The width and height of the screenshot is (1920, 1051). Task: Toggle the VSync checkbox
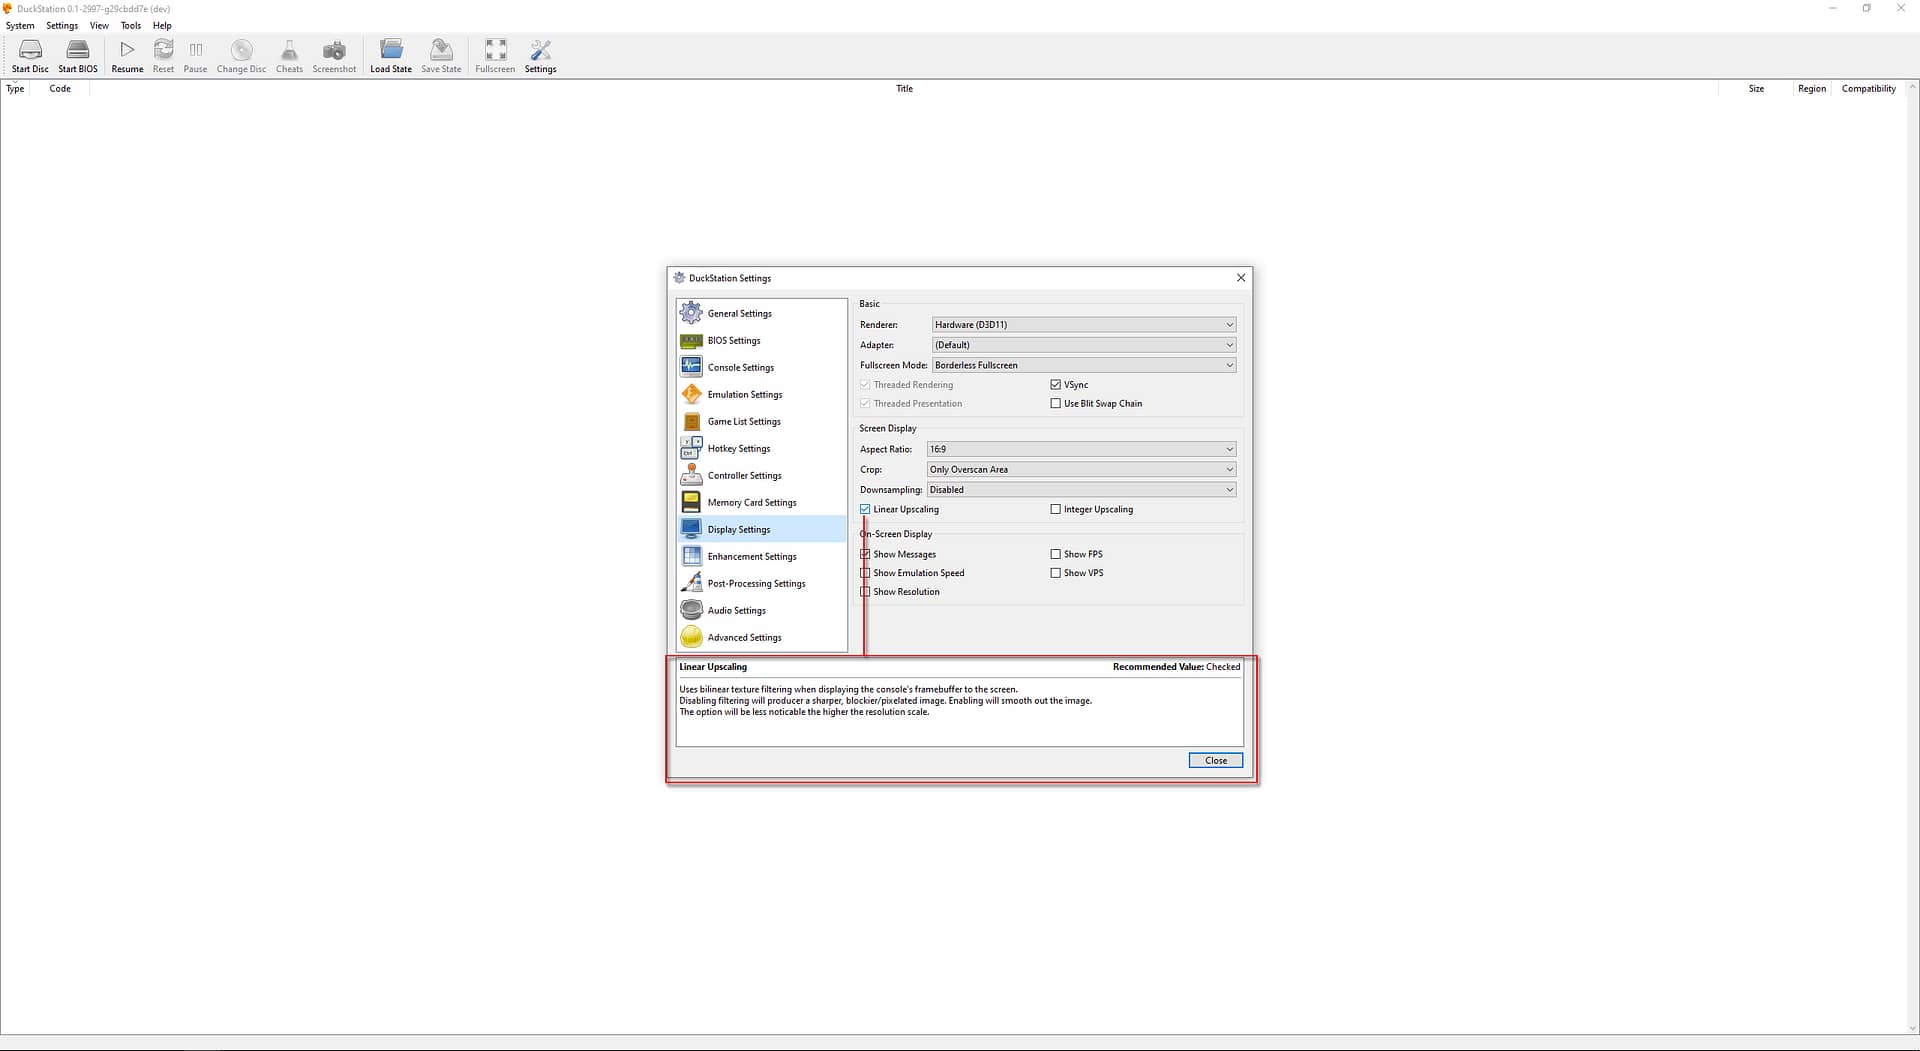1055,385
